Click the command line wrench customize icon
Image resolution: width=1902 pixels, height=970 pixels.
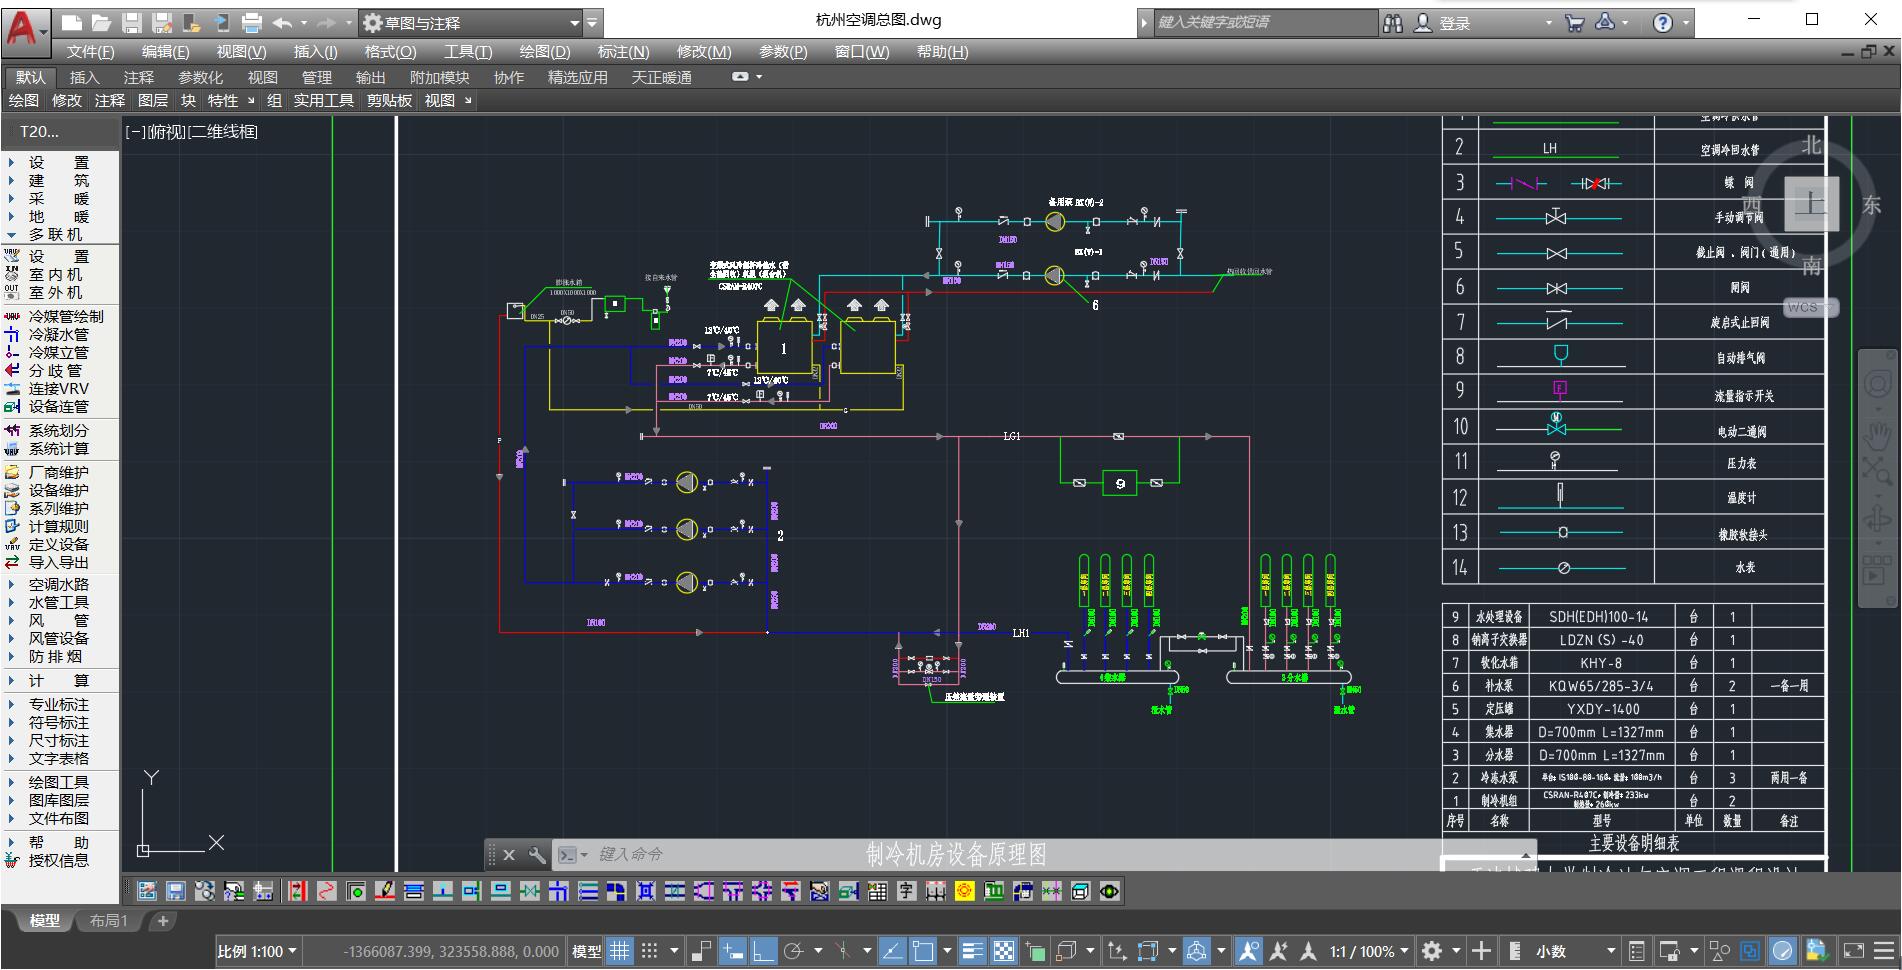pos(537,855)
